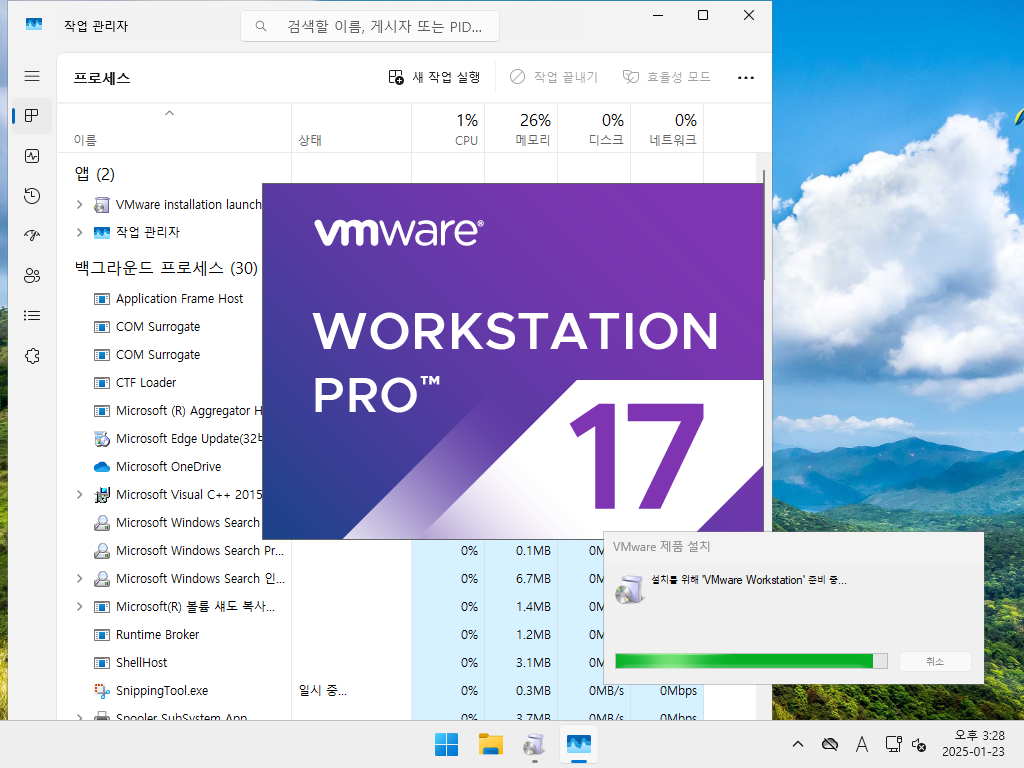This screenshot has width=1024, height=768.
Task: Open the clock and date 오후 3:28
Action: click(973, 744)
